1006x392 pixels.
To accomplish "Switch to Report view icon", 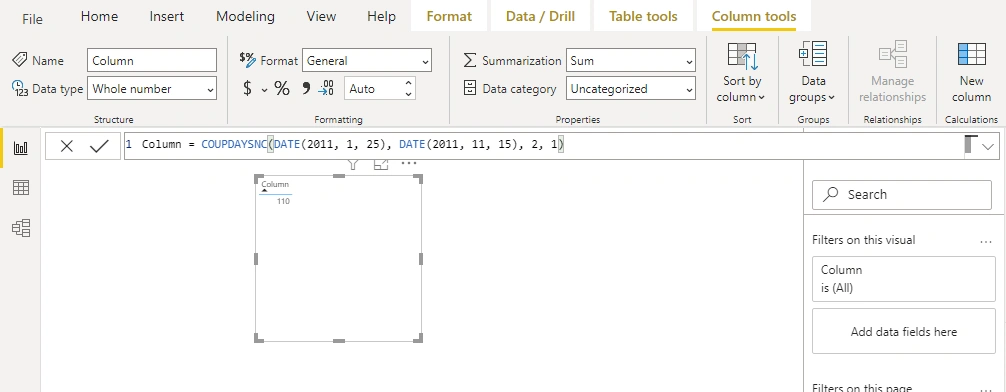I will pos(21,148).
